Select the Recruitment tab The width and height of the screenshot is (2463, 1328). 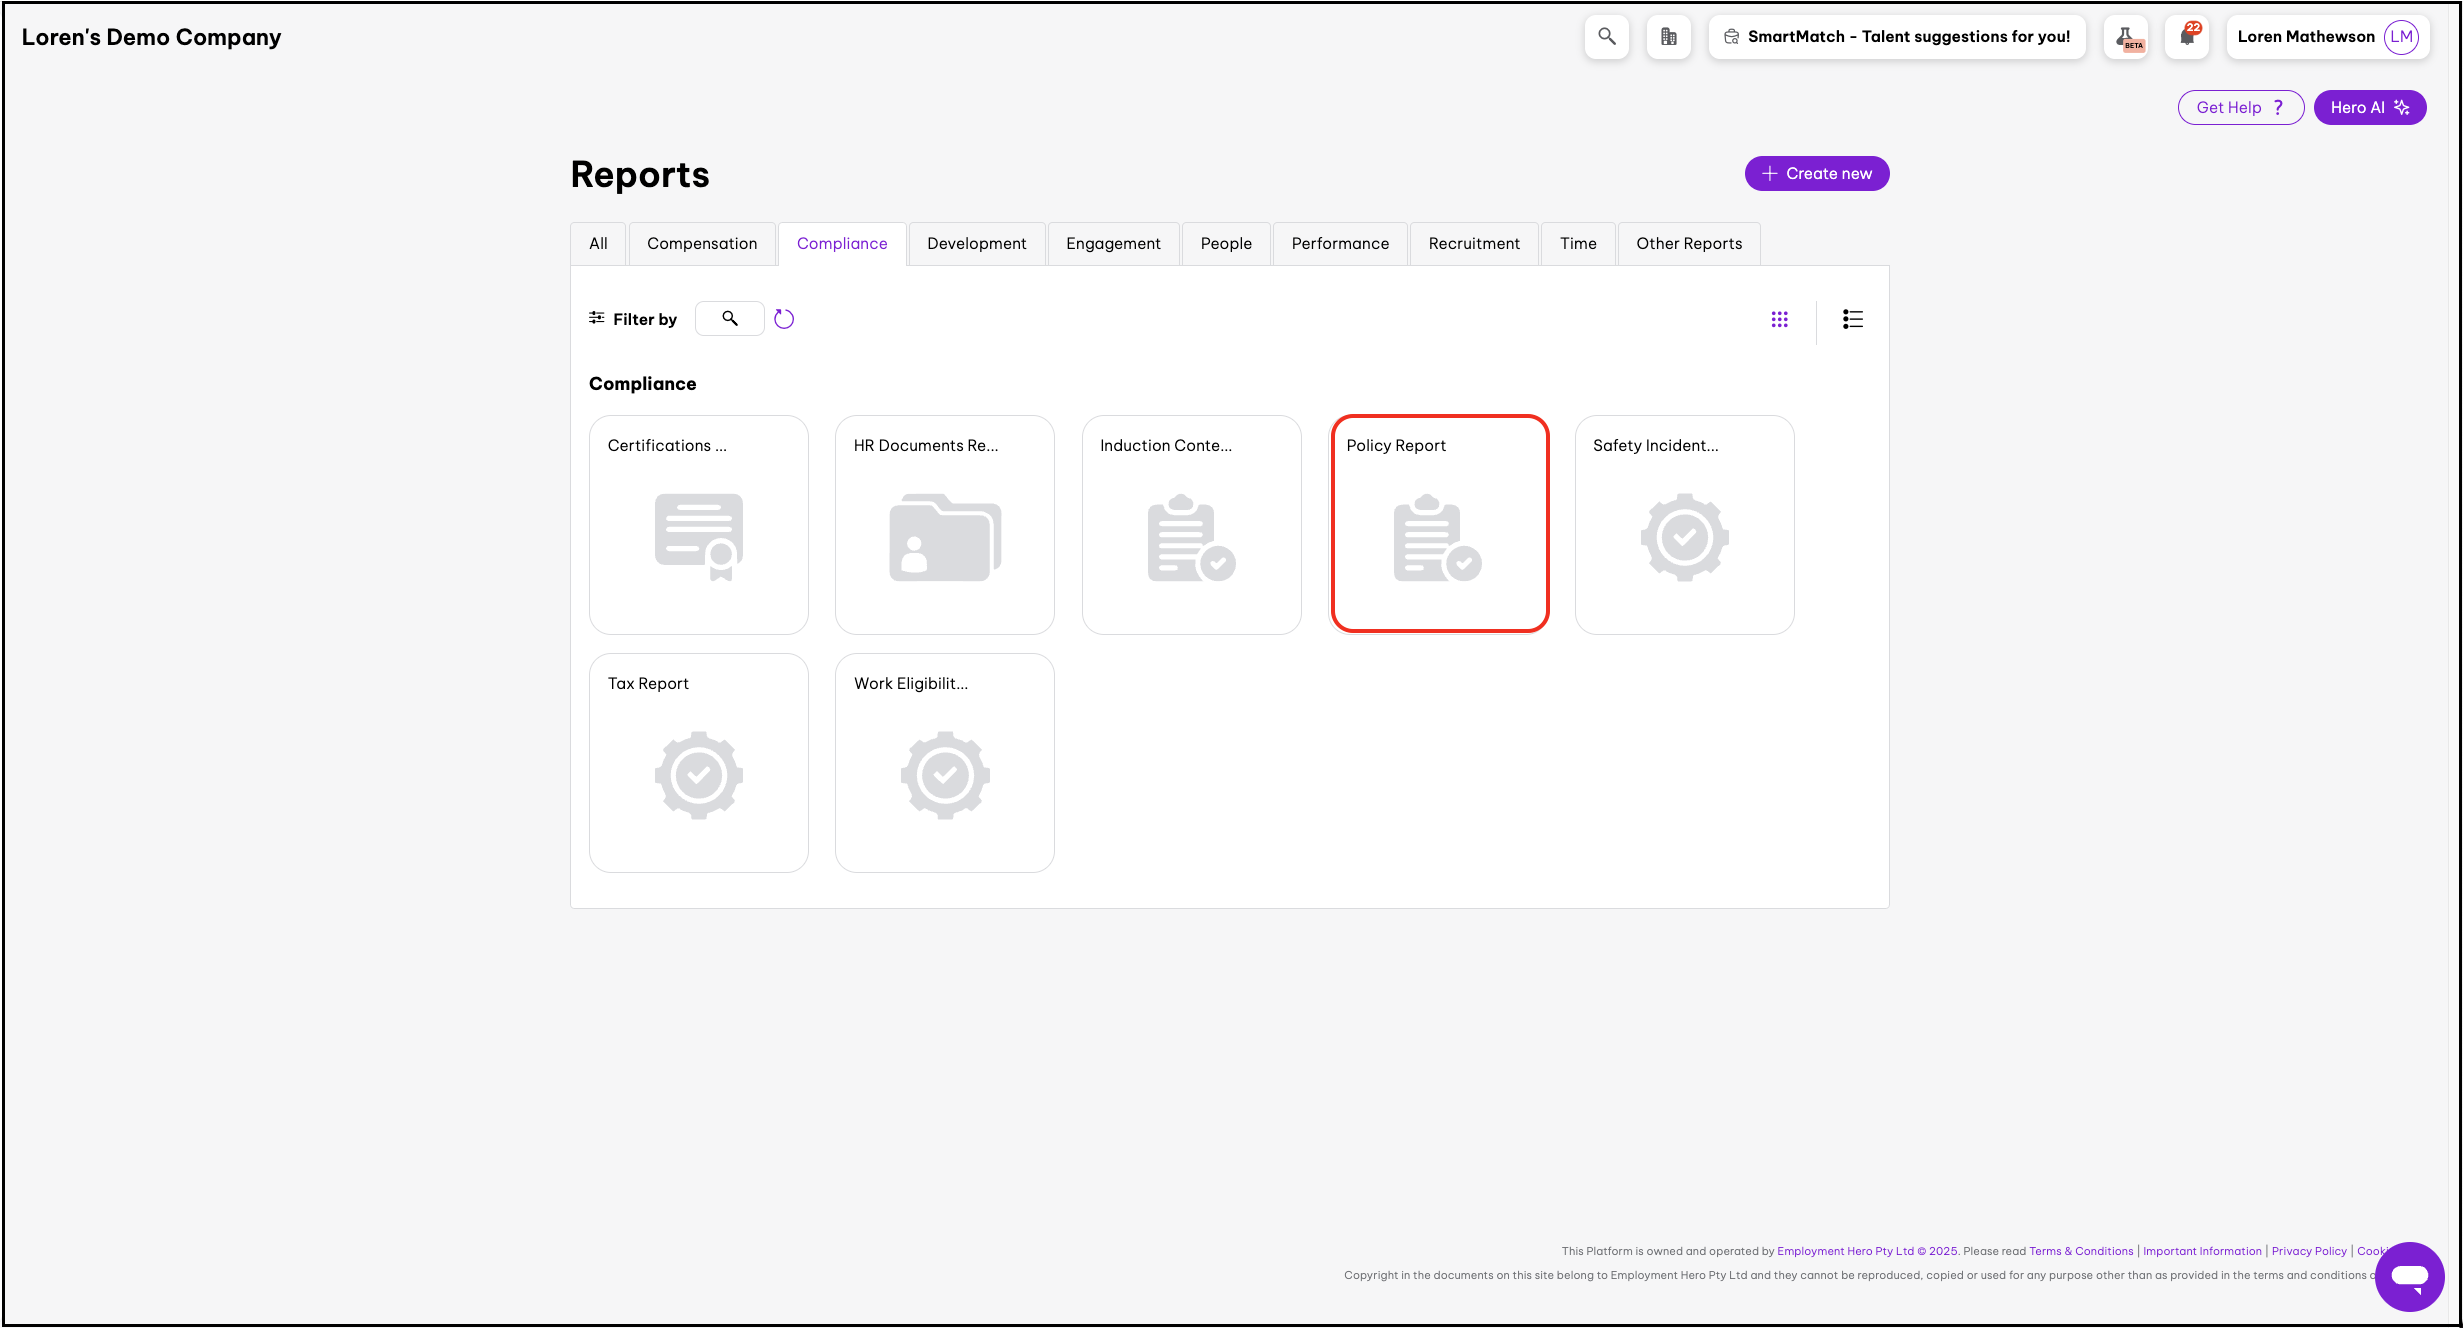(1473, 244)
